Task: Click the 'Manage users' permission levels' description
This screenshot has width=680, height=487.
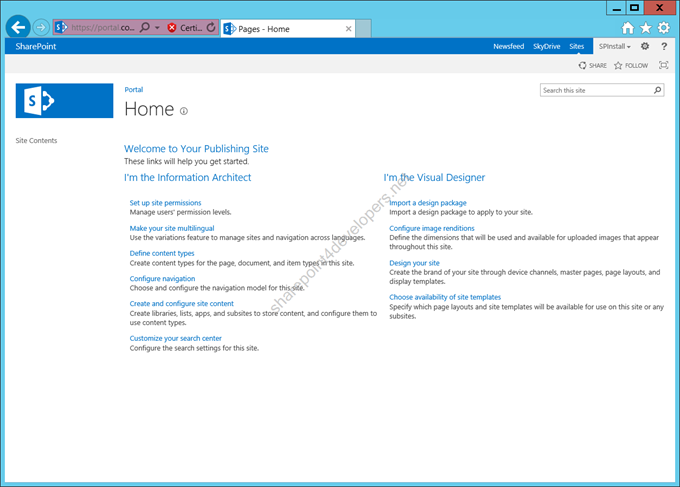Action: coord(180,212)
